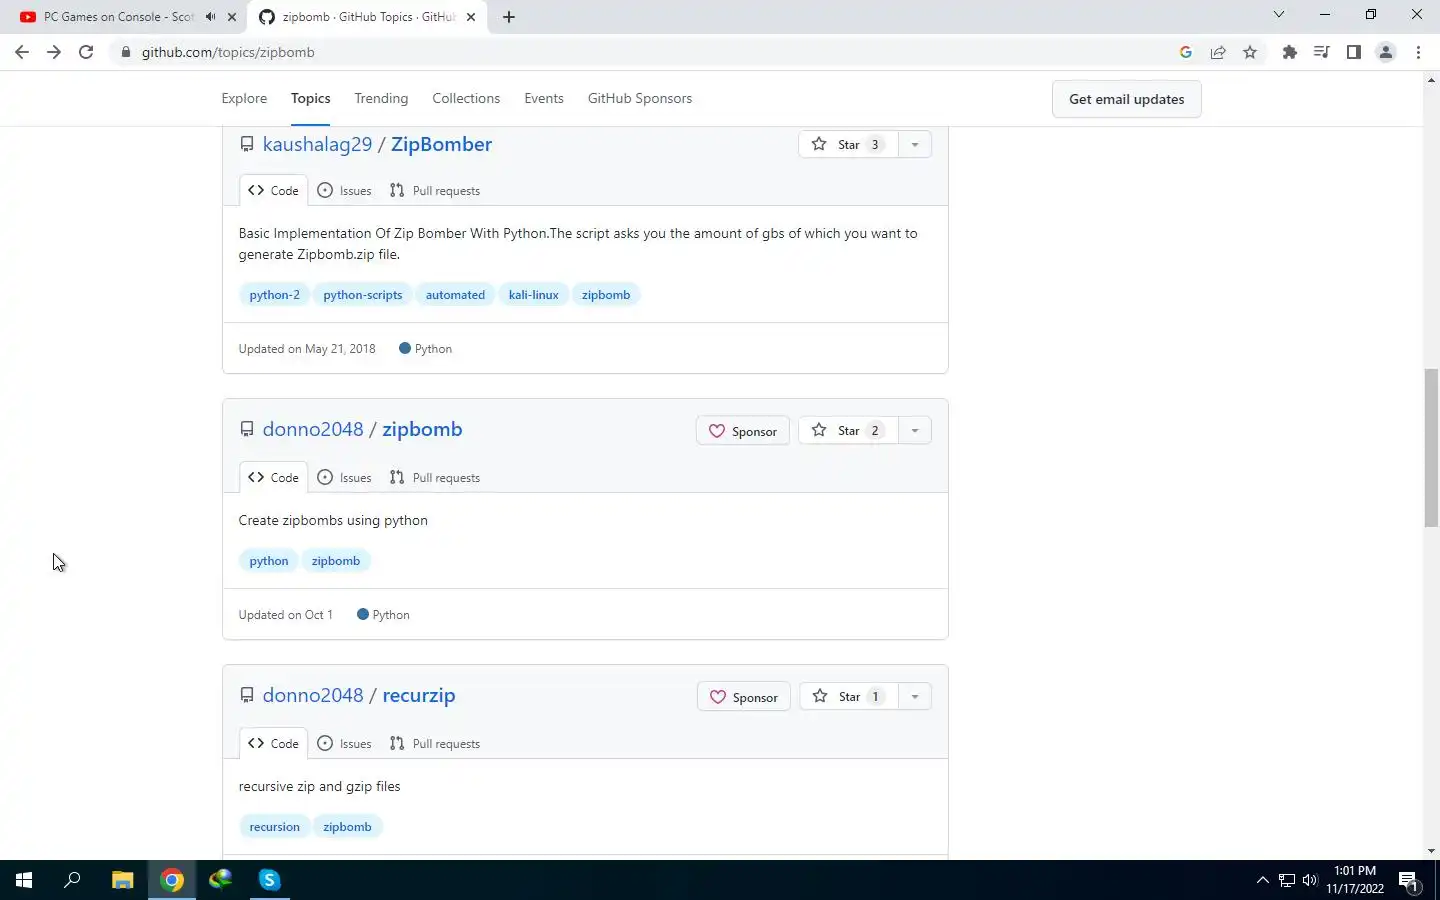Open a new browser tab
The width and height of the screenshot is (1440, 900).
point(509,17)
